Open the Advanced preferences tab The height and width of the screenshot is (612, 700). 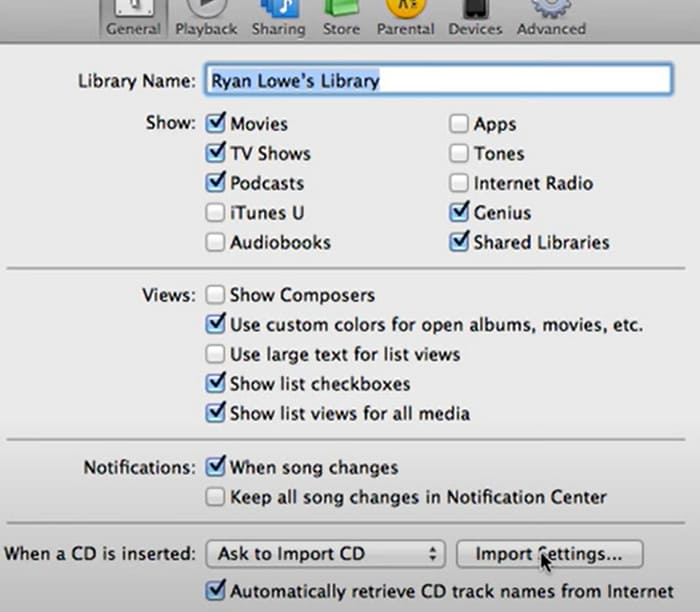coord(551,19)
